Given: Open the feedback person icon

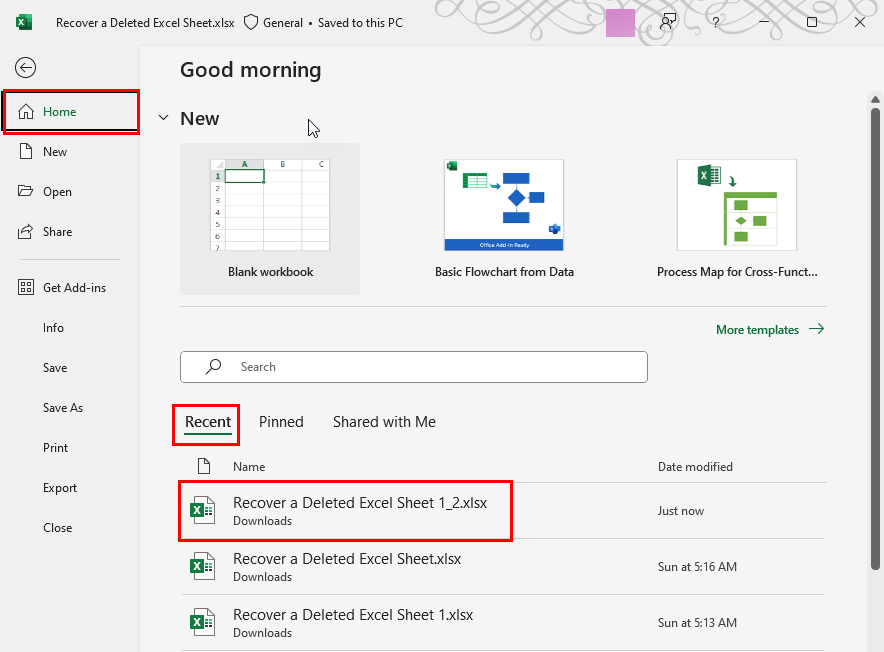Looking at the screenshot, I should click(668, 23).
